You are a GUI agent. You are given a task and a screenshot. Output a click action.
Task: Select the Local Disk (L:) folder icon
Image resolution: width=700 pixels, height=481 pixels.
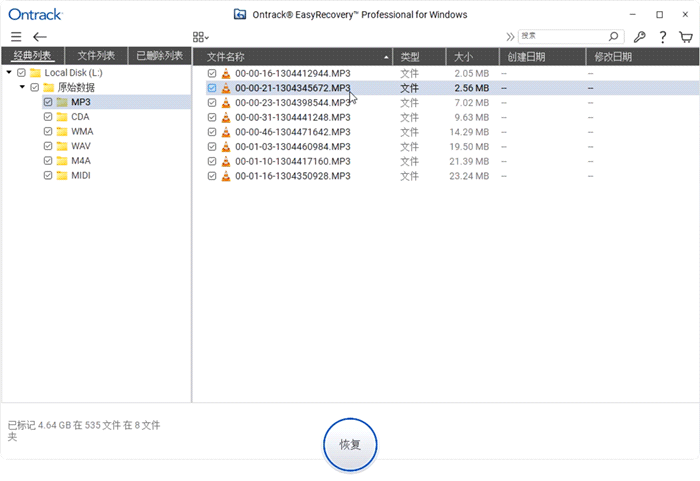click(x=35, y=72)
